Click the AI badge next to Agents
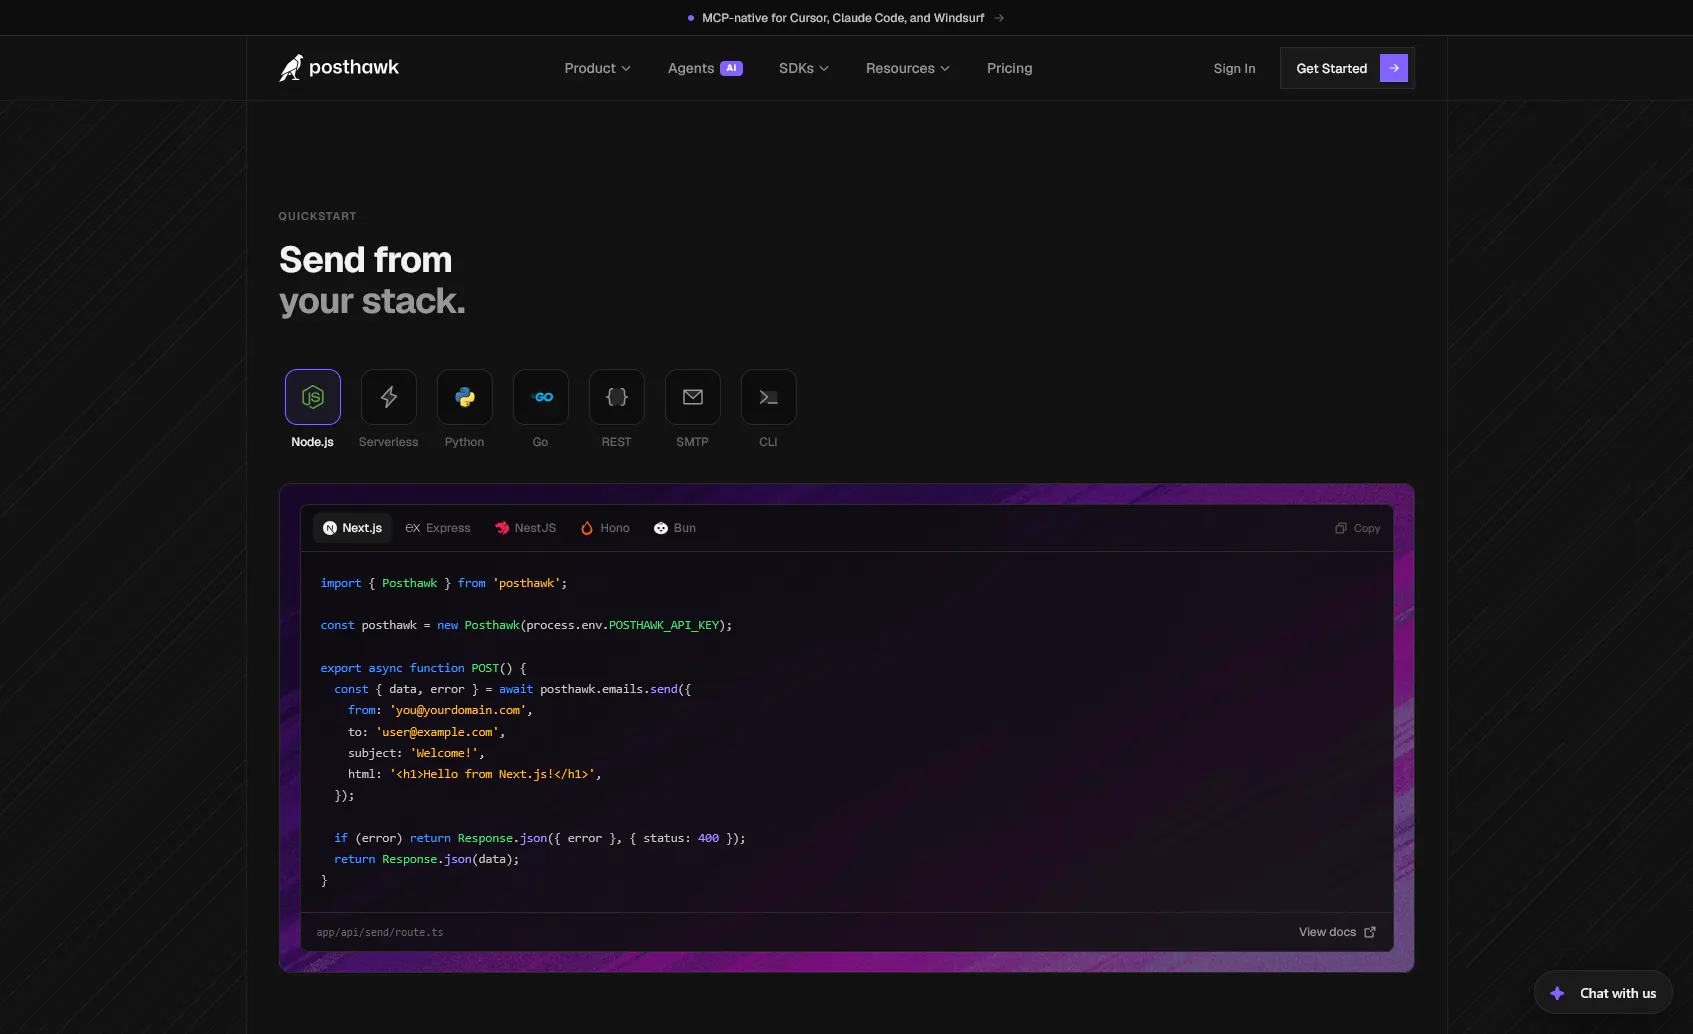The image size is (1693, 1034). point(732,68)
